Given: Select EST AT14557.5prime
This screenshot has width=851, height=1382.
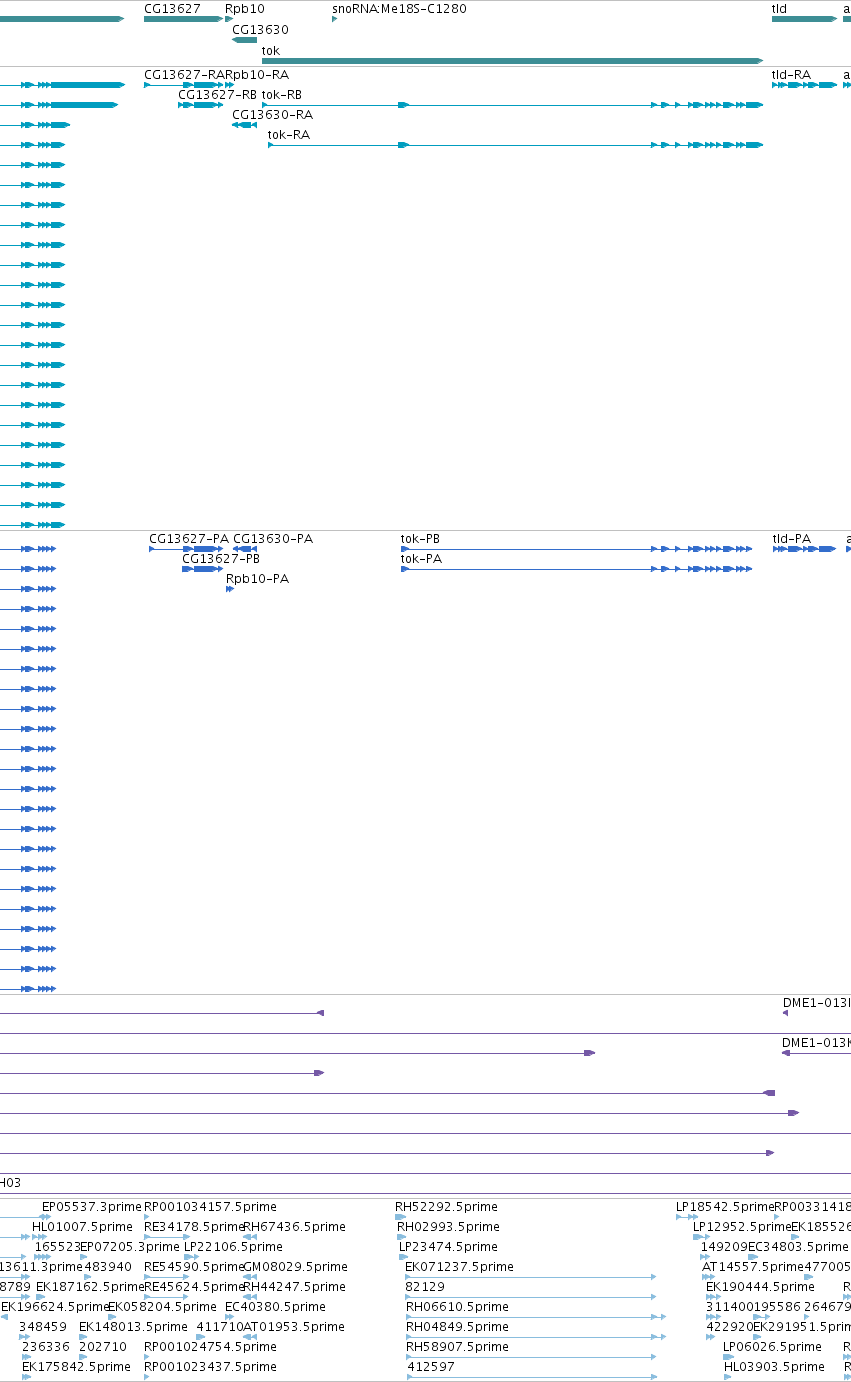Looking at the screenshot, I should pos(753,1267).
